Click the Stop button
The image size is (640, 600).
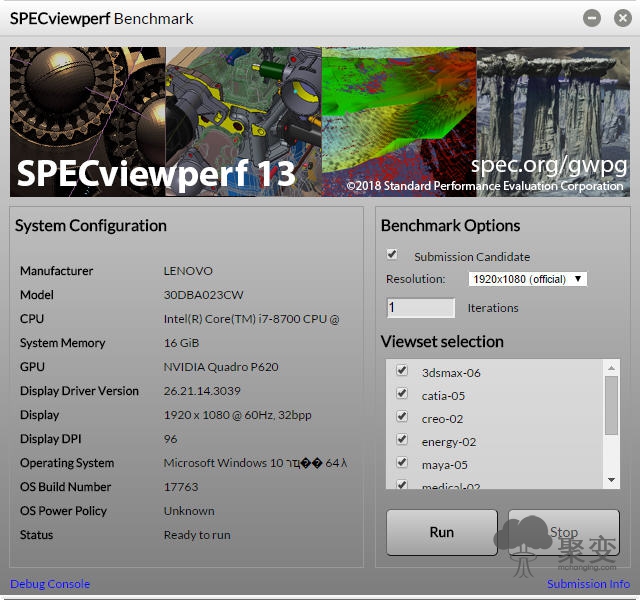pos(564,532)
